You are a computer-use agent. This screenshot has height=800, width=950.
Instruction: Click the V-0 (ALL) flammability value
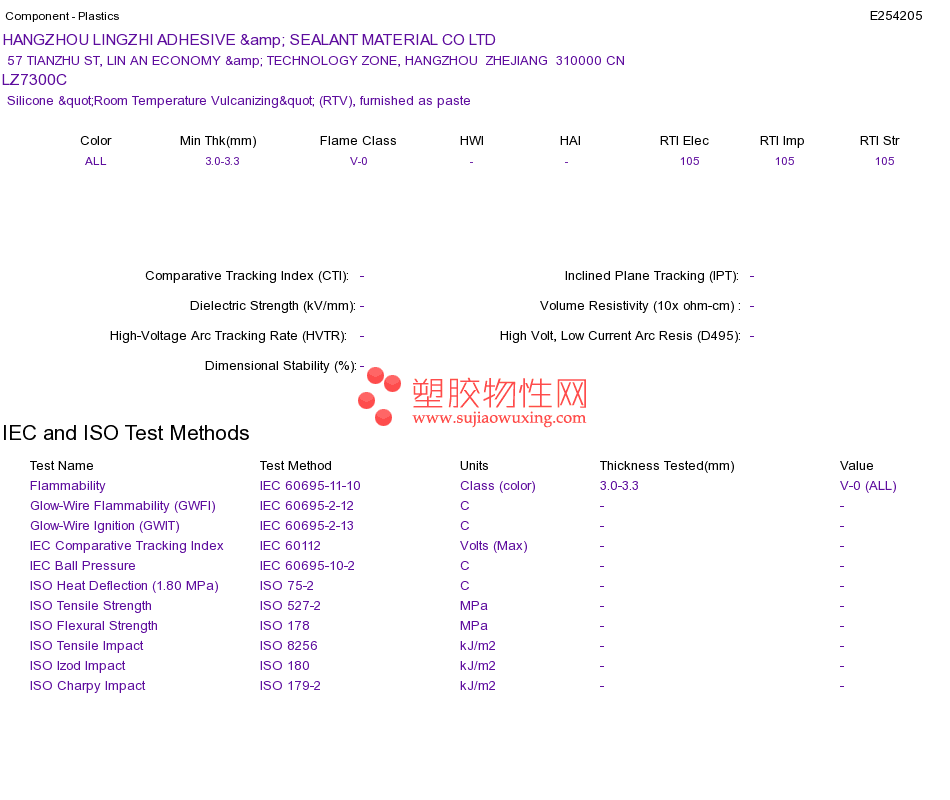[x=868, y=486]
